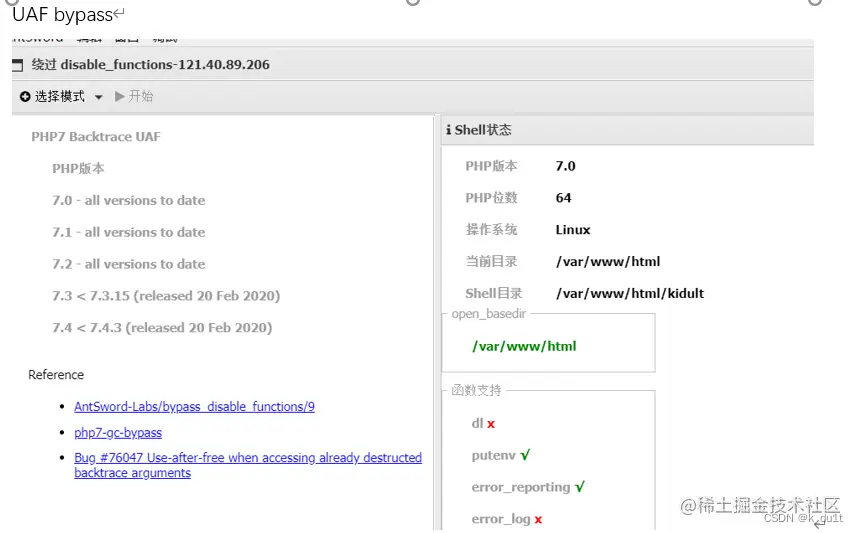858x533 pixels.
Task: Click the error_reporting function entry
Action: 521,487
